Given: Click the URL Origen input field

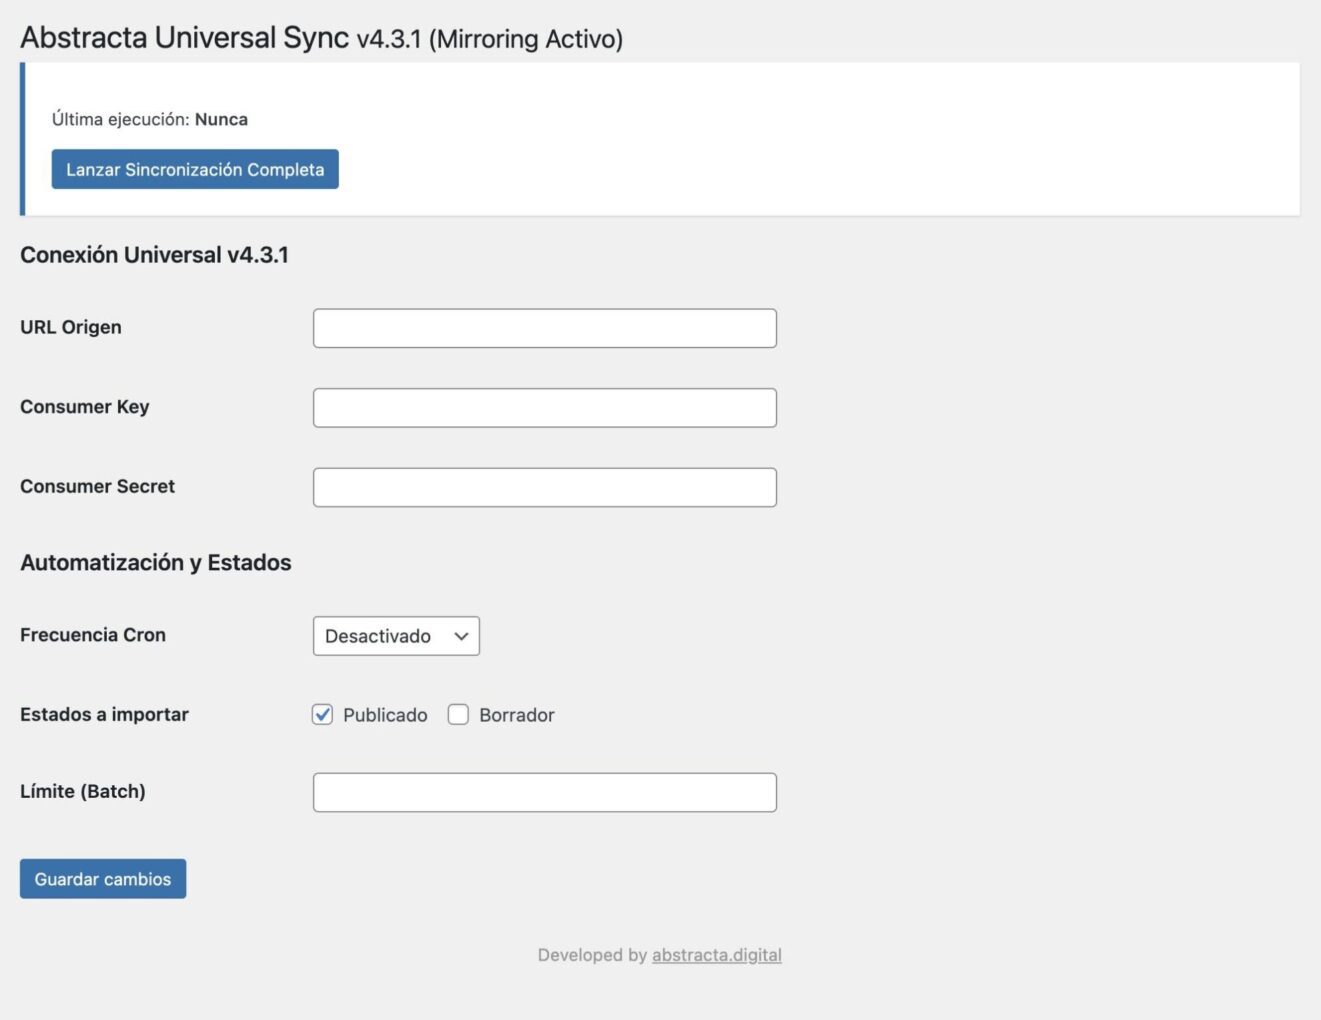Looking at the screenshot, I should pos(545,328).
